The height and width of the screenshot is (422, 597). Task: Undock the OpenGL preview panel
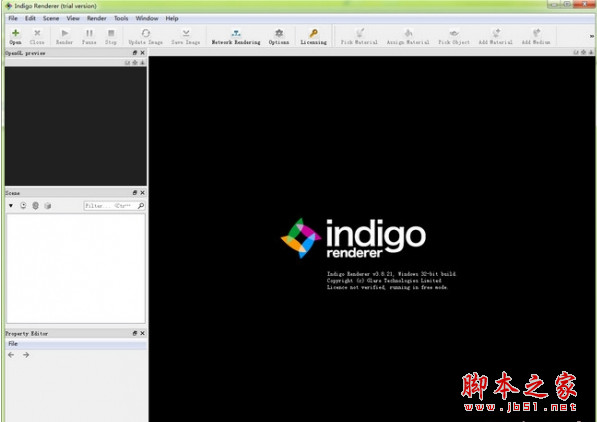pyautogui.click(x=135, y=53)
